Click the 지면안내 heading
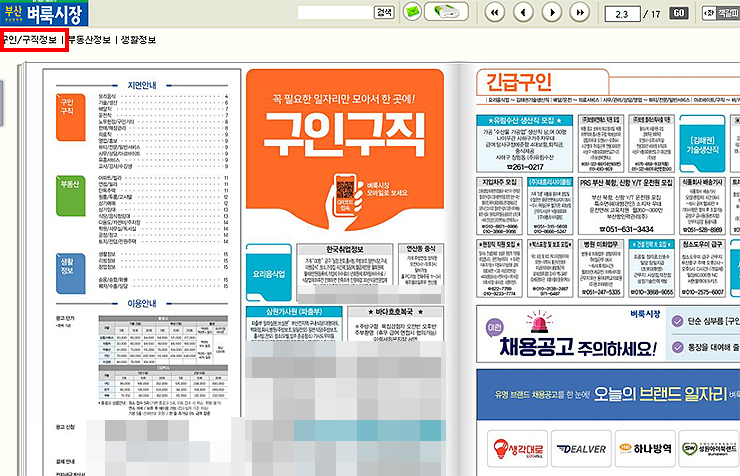Viewport: 740px width, 476px height. (142, 85)
